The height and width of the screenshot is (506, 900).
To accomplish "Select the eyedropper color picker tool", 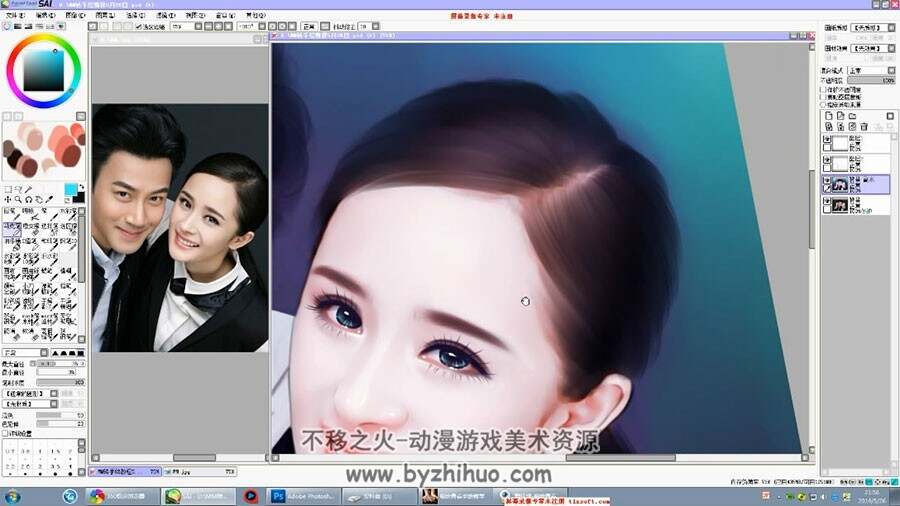I will pyautogui.click(x=49, y=198).
